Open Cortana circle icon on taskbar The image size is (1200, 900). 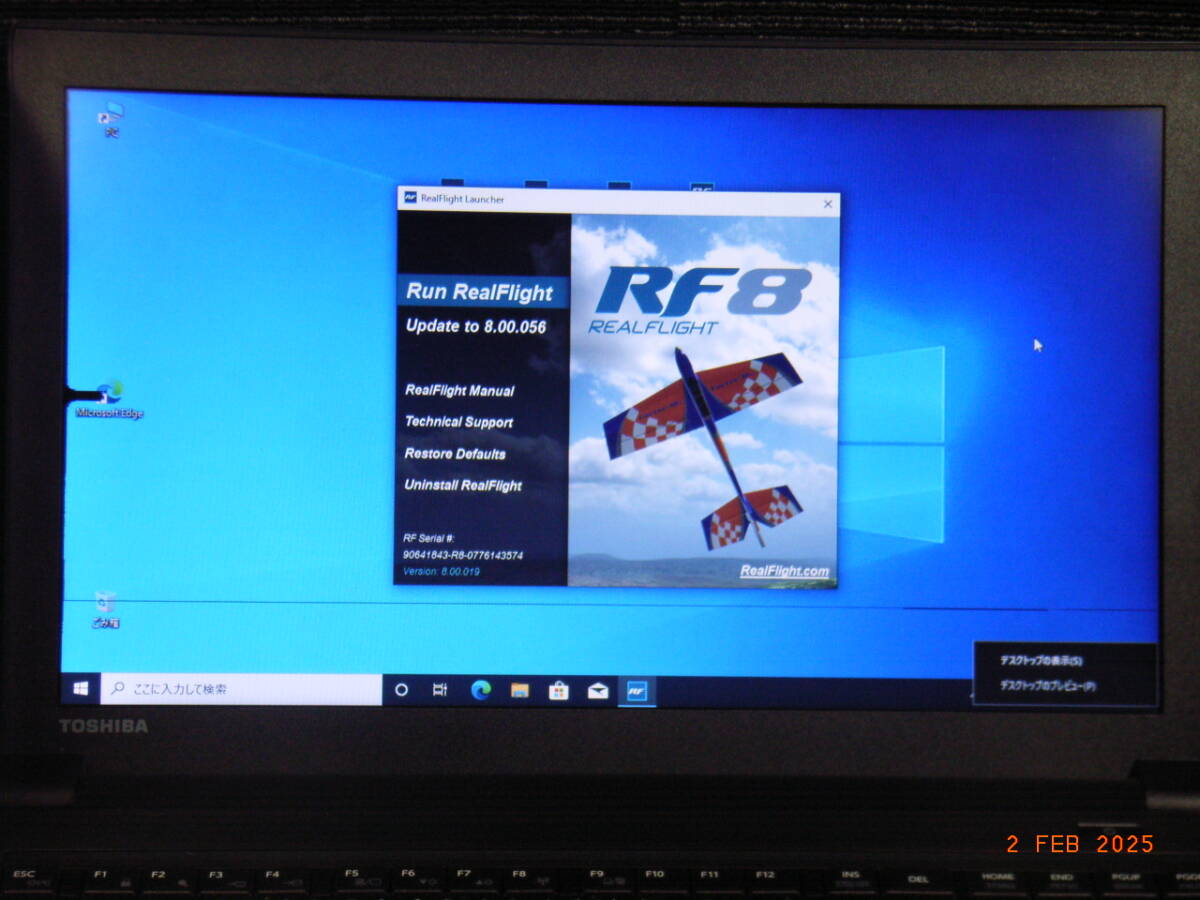click(401, 690)
